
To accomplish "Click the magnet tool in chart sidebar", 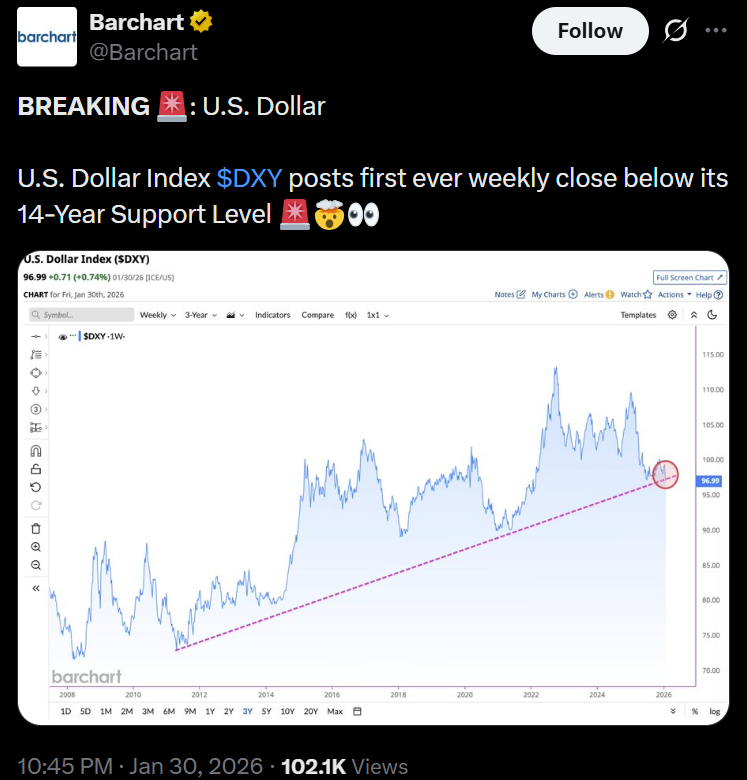I will 36,451.
